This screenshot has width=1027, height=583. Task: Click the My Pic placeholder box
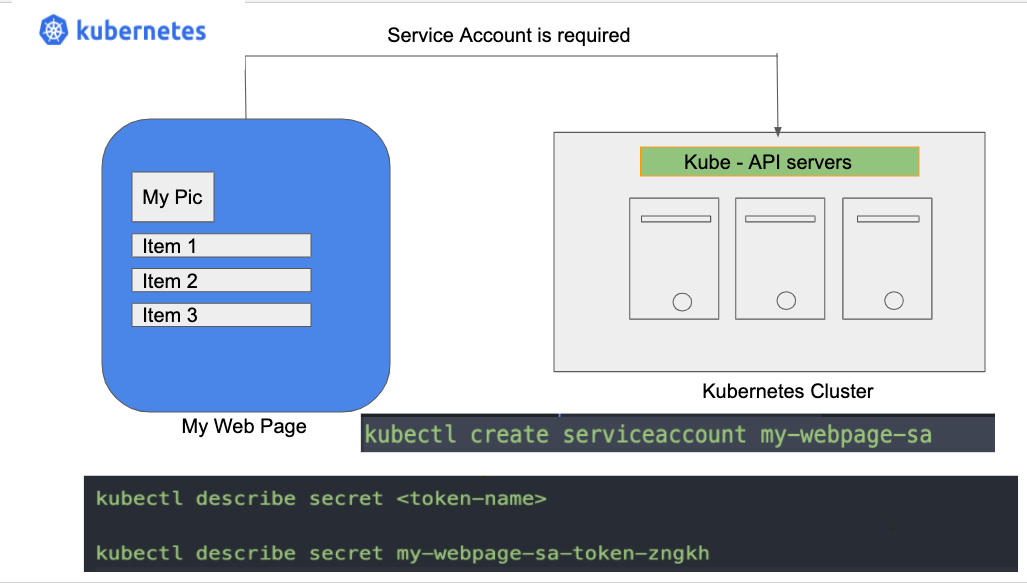click(172, 196)
